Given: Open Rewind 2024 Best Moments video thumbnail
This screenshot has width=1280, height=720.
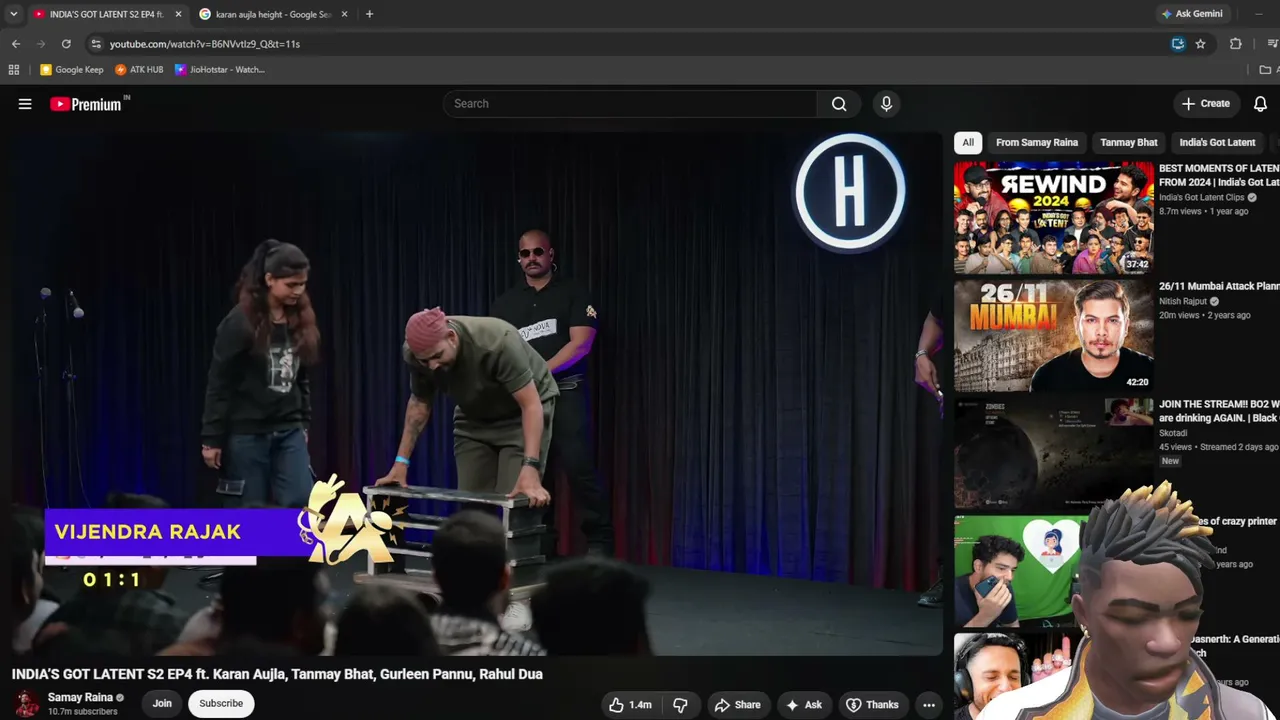Looking at the screenshot, I should (x=1054, y=218).
